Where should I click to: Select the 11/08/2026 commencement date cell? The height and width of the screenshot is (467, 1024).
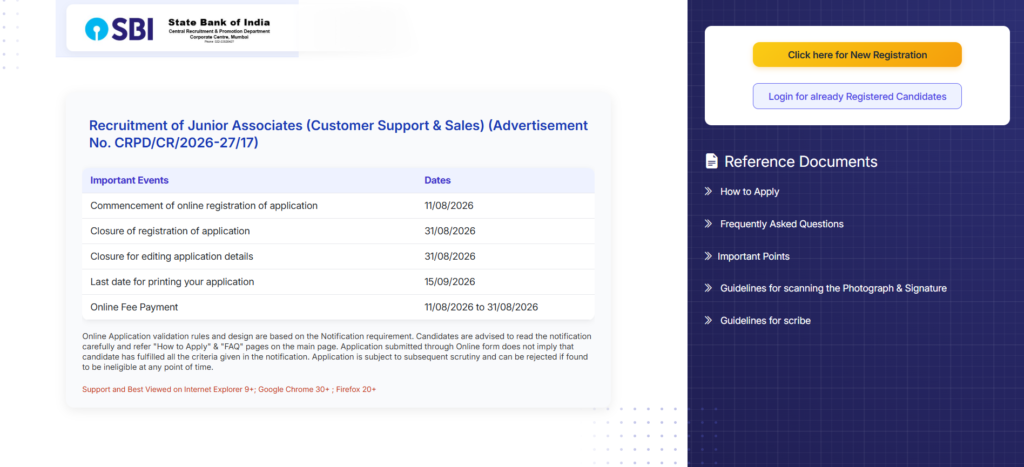coord(449,206)
